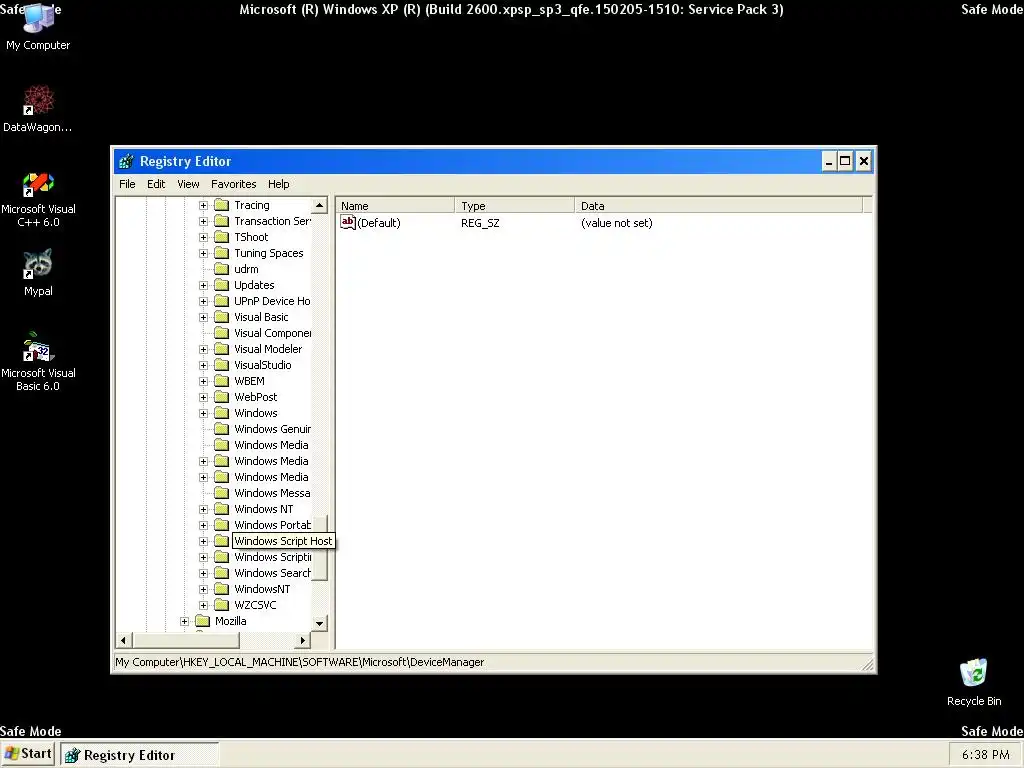The image size is (1024, 768).
Task: Select the Windows Portable folder icon
Action: coord(221,525)
